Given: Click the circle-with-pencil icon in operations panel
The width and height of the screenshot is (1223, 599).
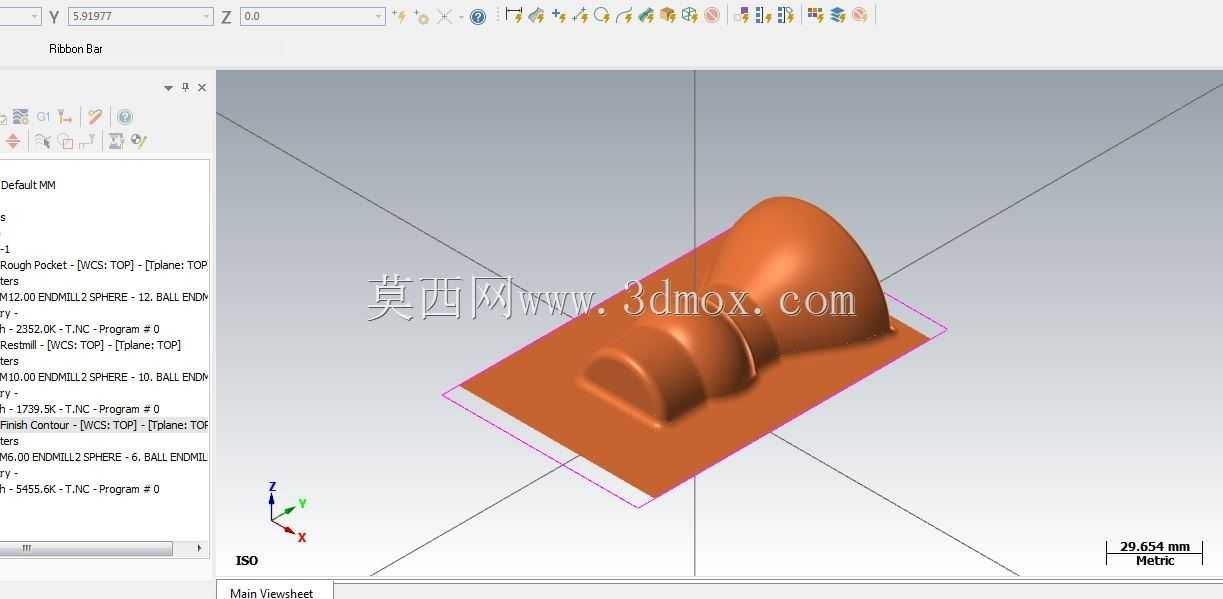Looking at the screenshot, I should coord(139,141).
